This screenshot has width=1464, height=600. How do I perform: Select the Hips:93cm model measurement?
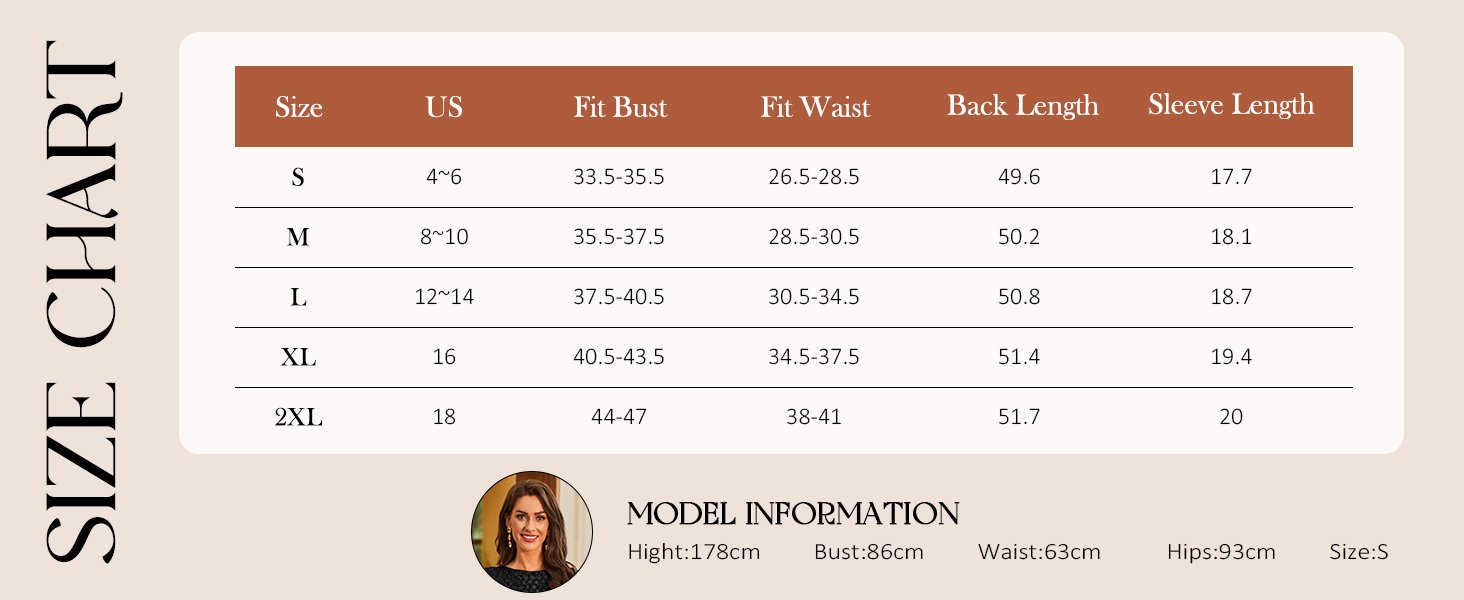(x=1221, y=552)
